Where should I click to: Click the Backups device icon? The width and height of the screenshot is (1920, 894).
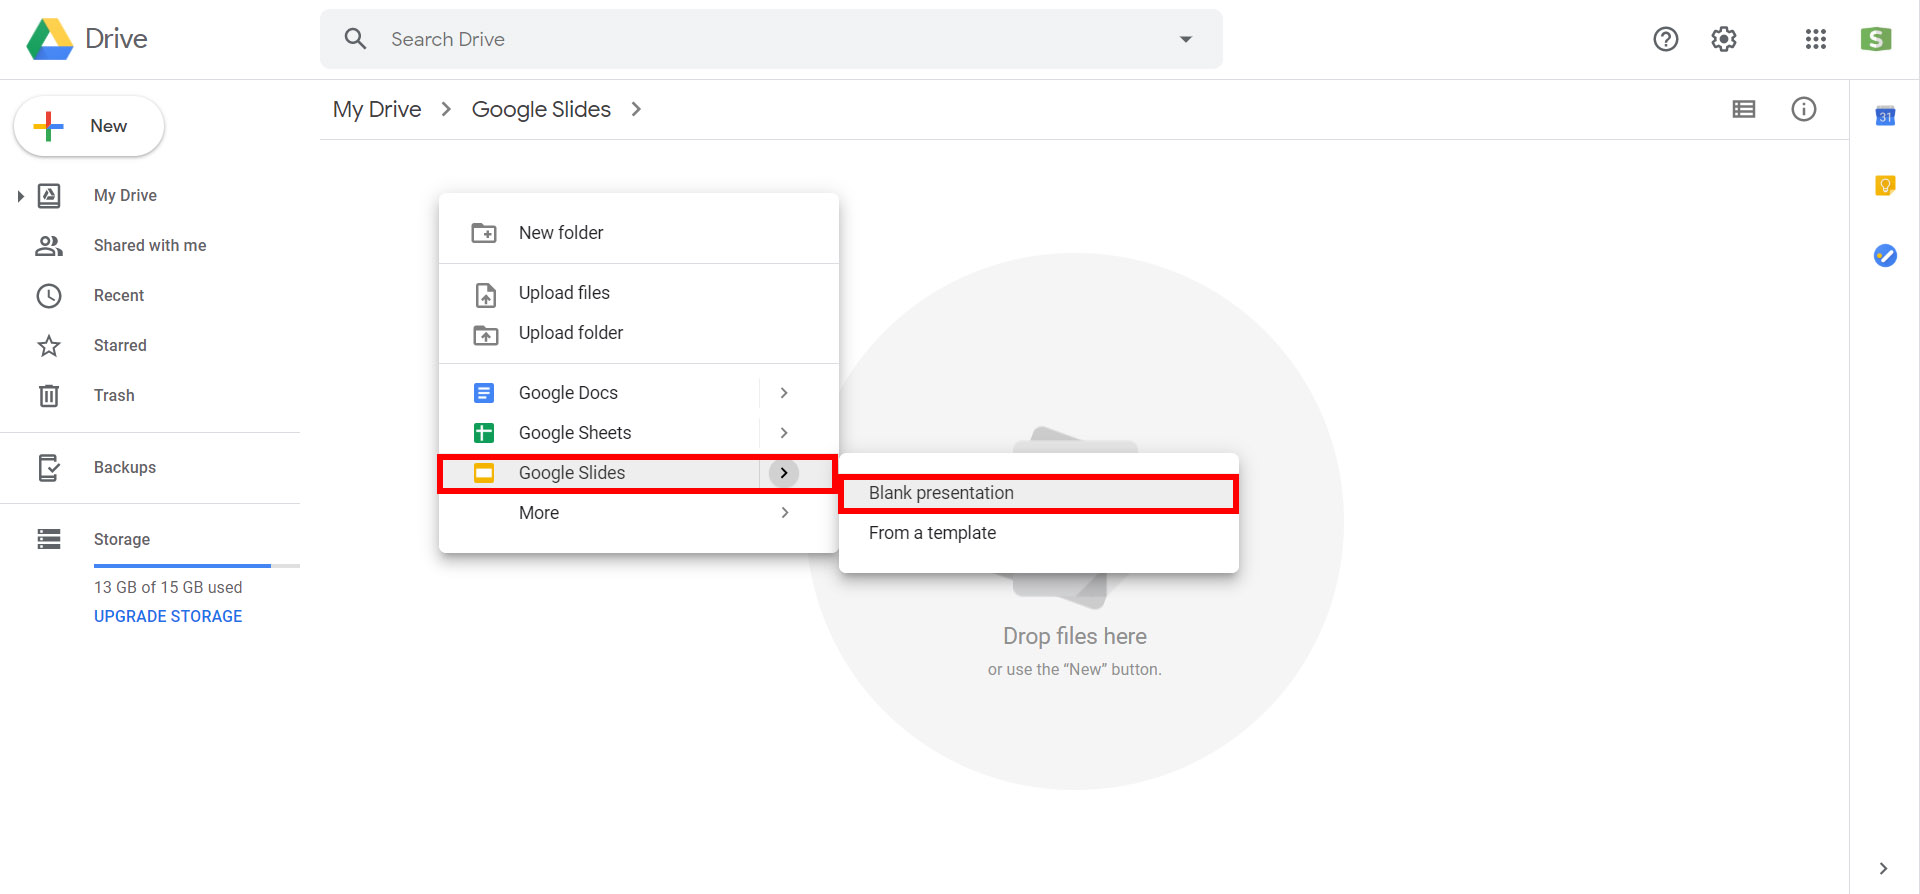(49, 468)
